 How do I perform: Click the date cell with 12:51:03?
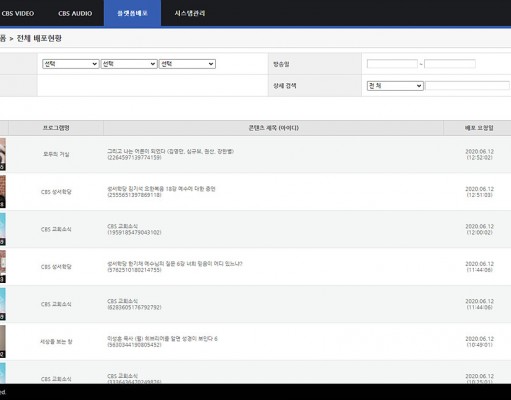tap(479, 192)
